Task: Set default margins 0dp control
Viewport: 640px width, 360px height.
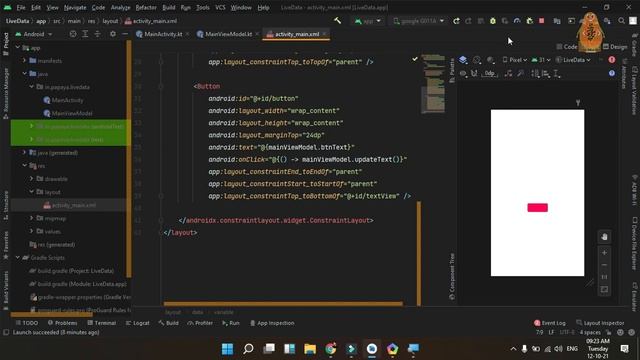Action: click(x=490, y=73)
